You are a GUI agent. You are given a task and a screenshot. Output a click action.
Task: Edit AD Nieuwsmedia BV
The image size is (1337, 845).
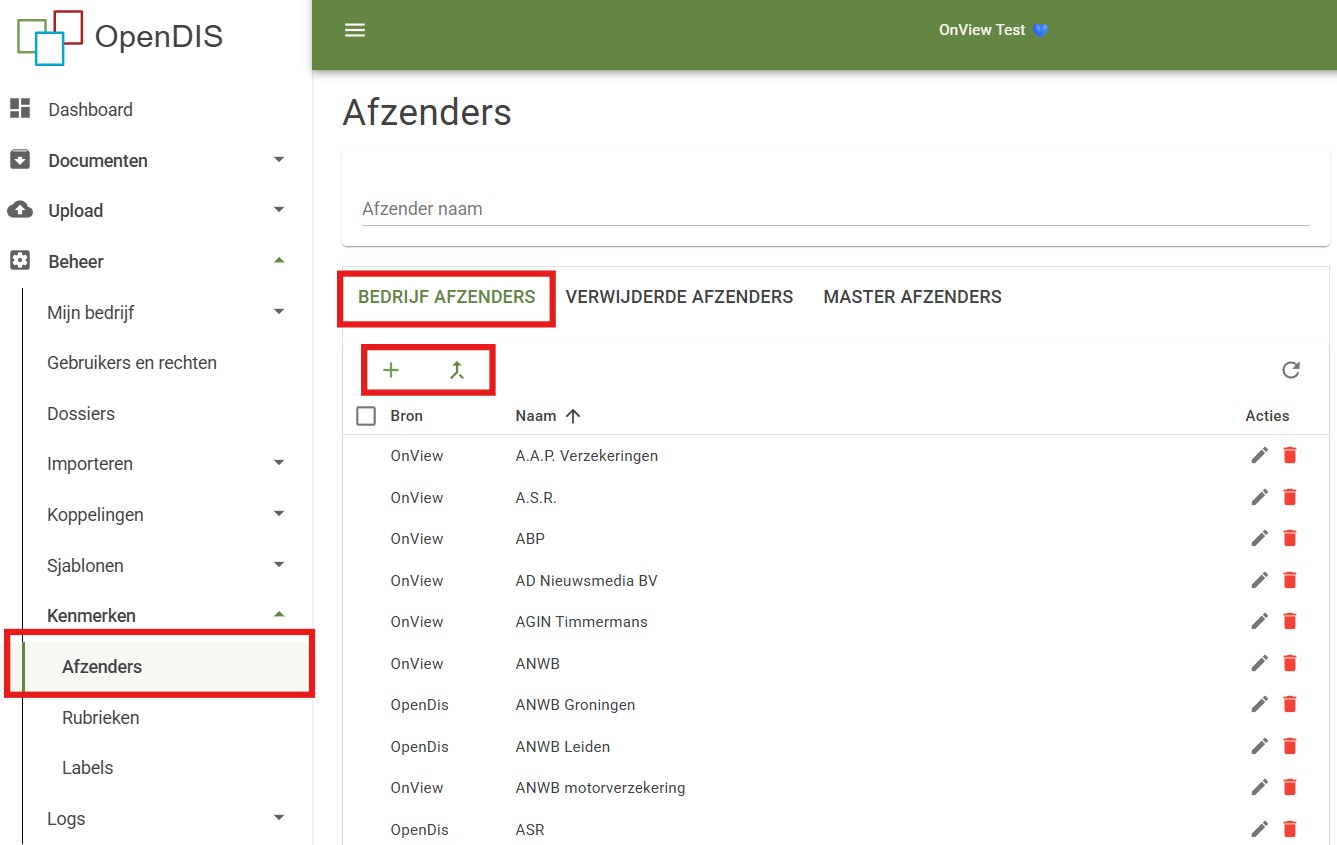click(x=1260, y=580)
